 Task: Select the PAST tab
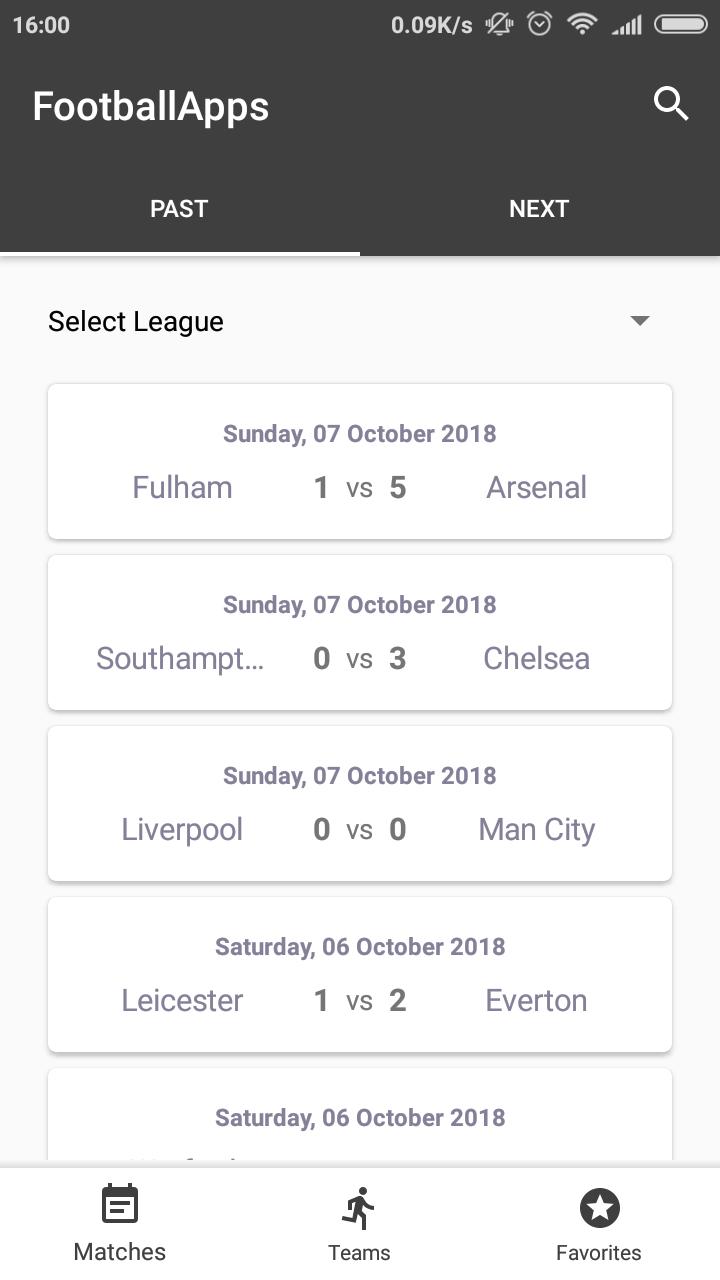coord(179,208)
